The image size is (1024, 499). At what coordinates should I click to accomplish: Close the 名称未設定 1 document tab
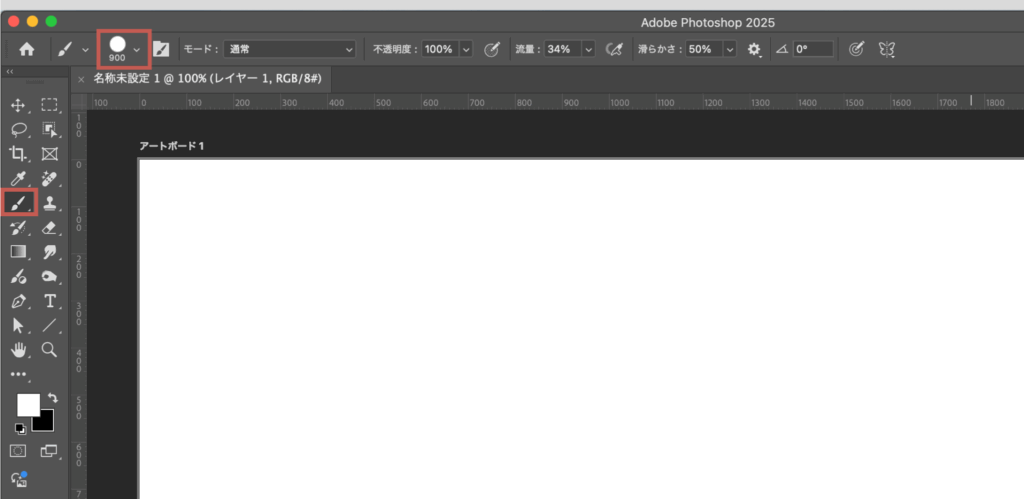click(x=81, y=80)
